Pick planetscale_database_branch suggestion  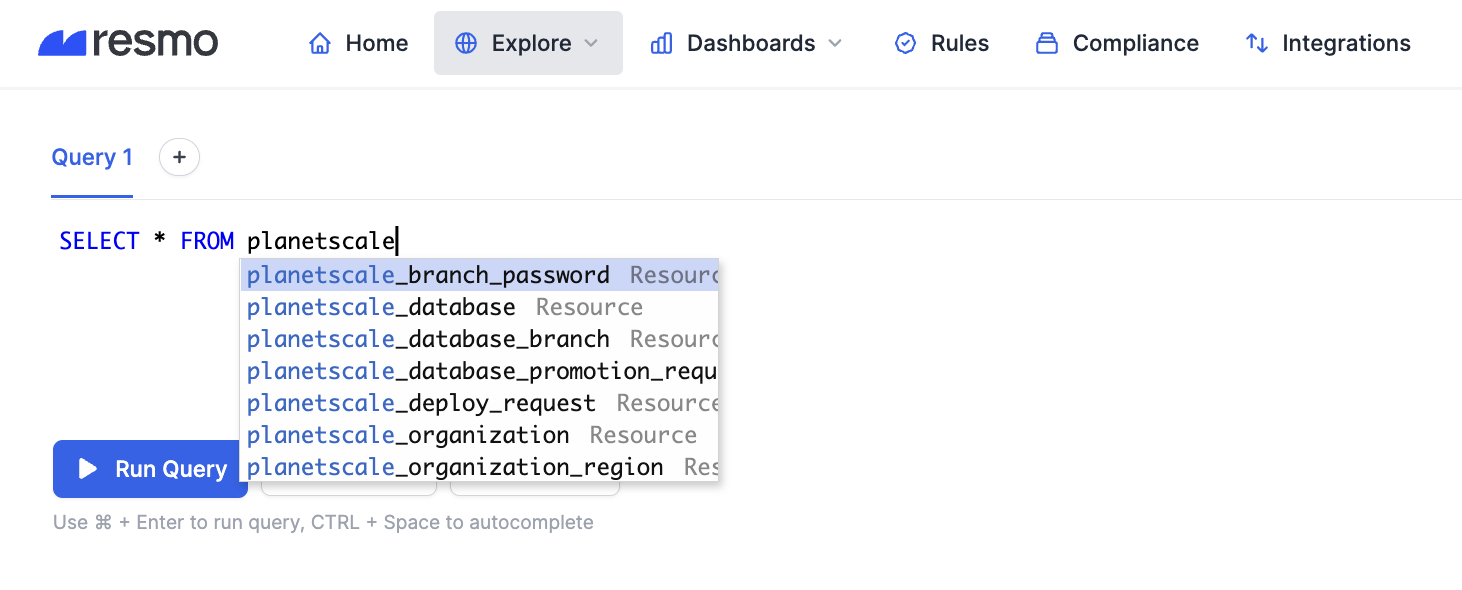click(x=428, y=339)
